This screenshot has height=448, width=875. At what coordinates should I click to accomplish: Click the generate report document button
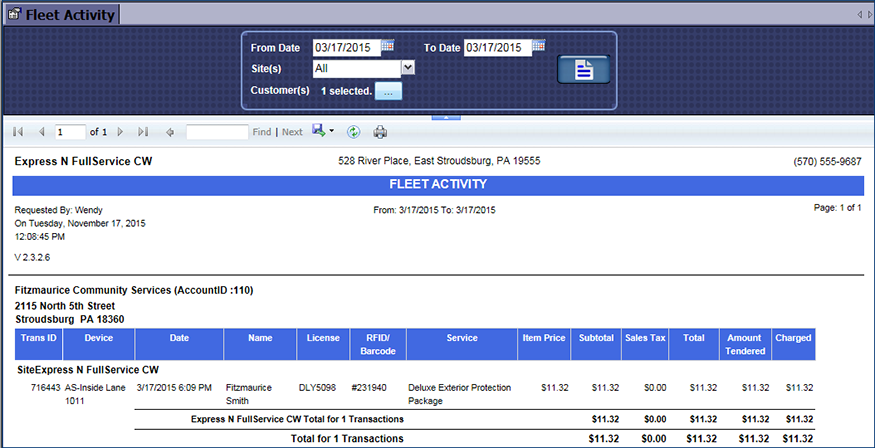583,70
